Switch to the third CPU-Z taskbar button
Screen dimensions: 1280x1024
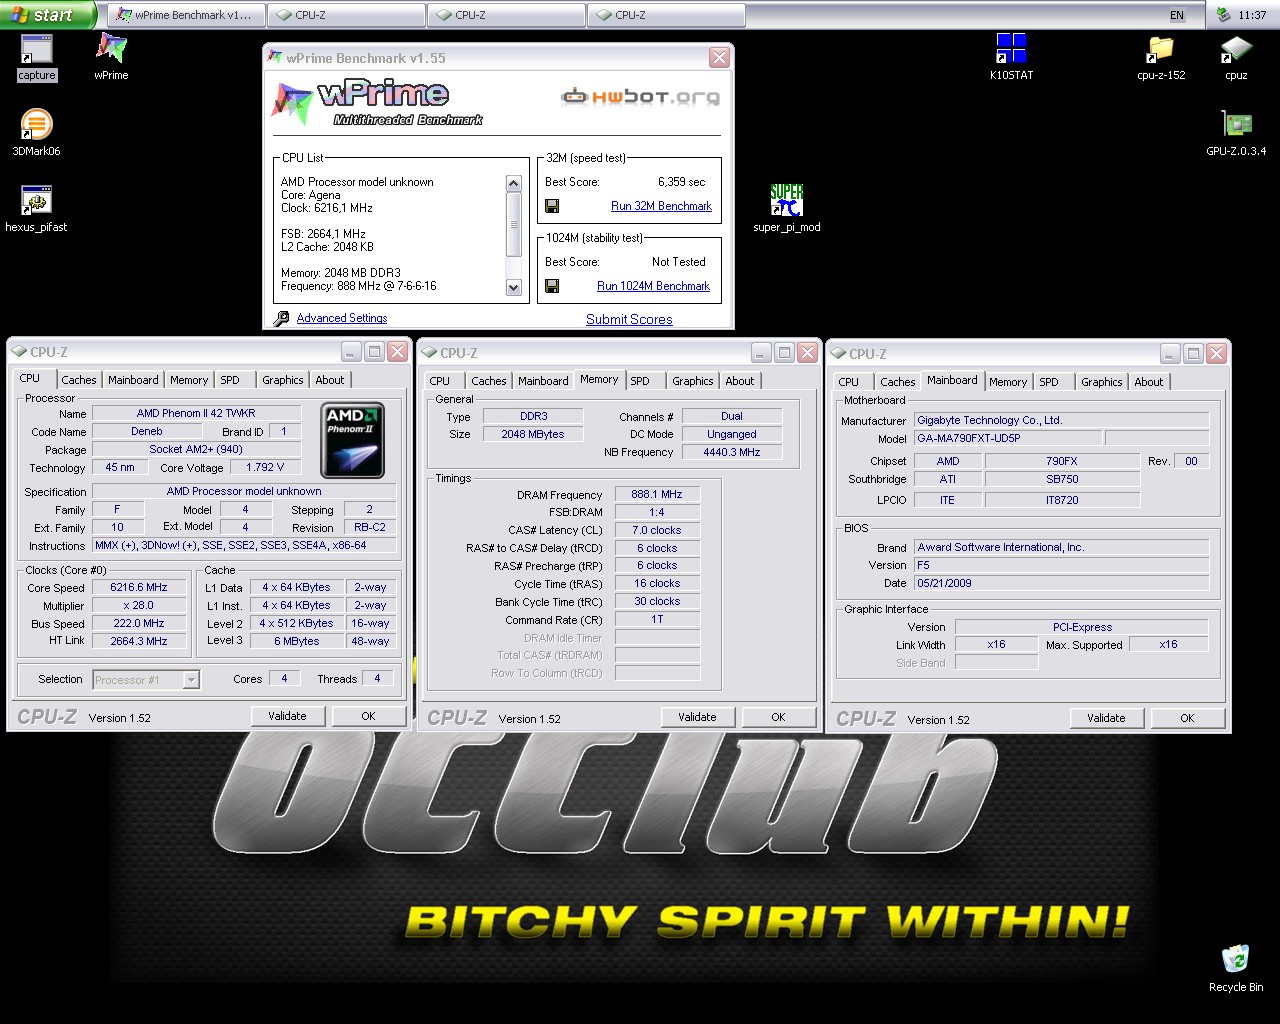[666, 15]
